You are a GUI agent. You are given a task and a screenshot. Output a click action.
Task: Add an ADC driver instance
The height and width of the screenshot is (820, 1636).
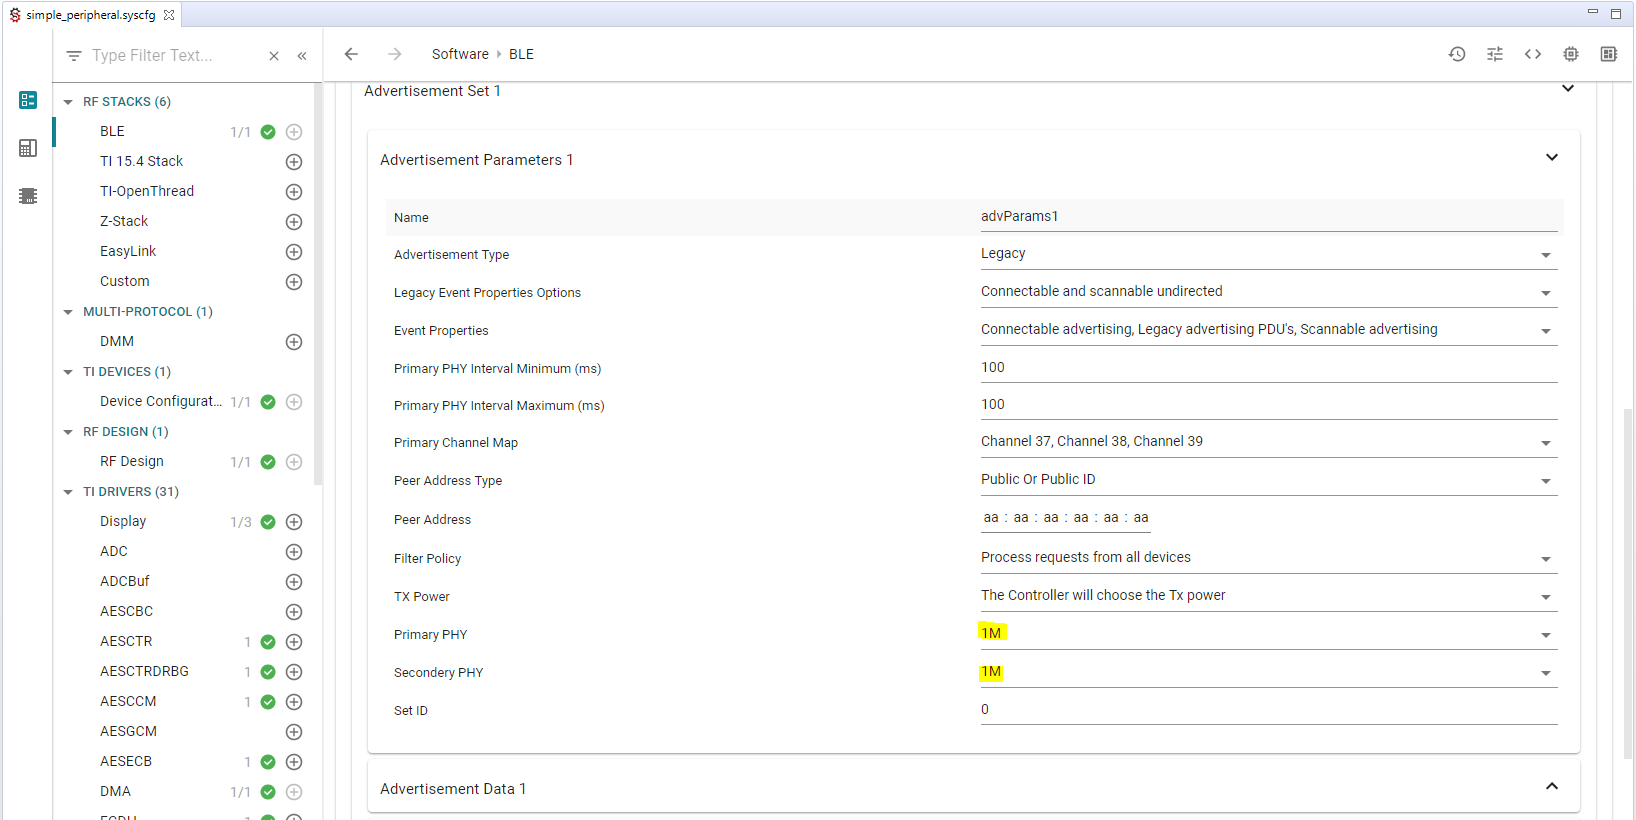point(294,552)
